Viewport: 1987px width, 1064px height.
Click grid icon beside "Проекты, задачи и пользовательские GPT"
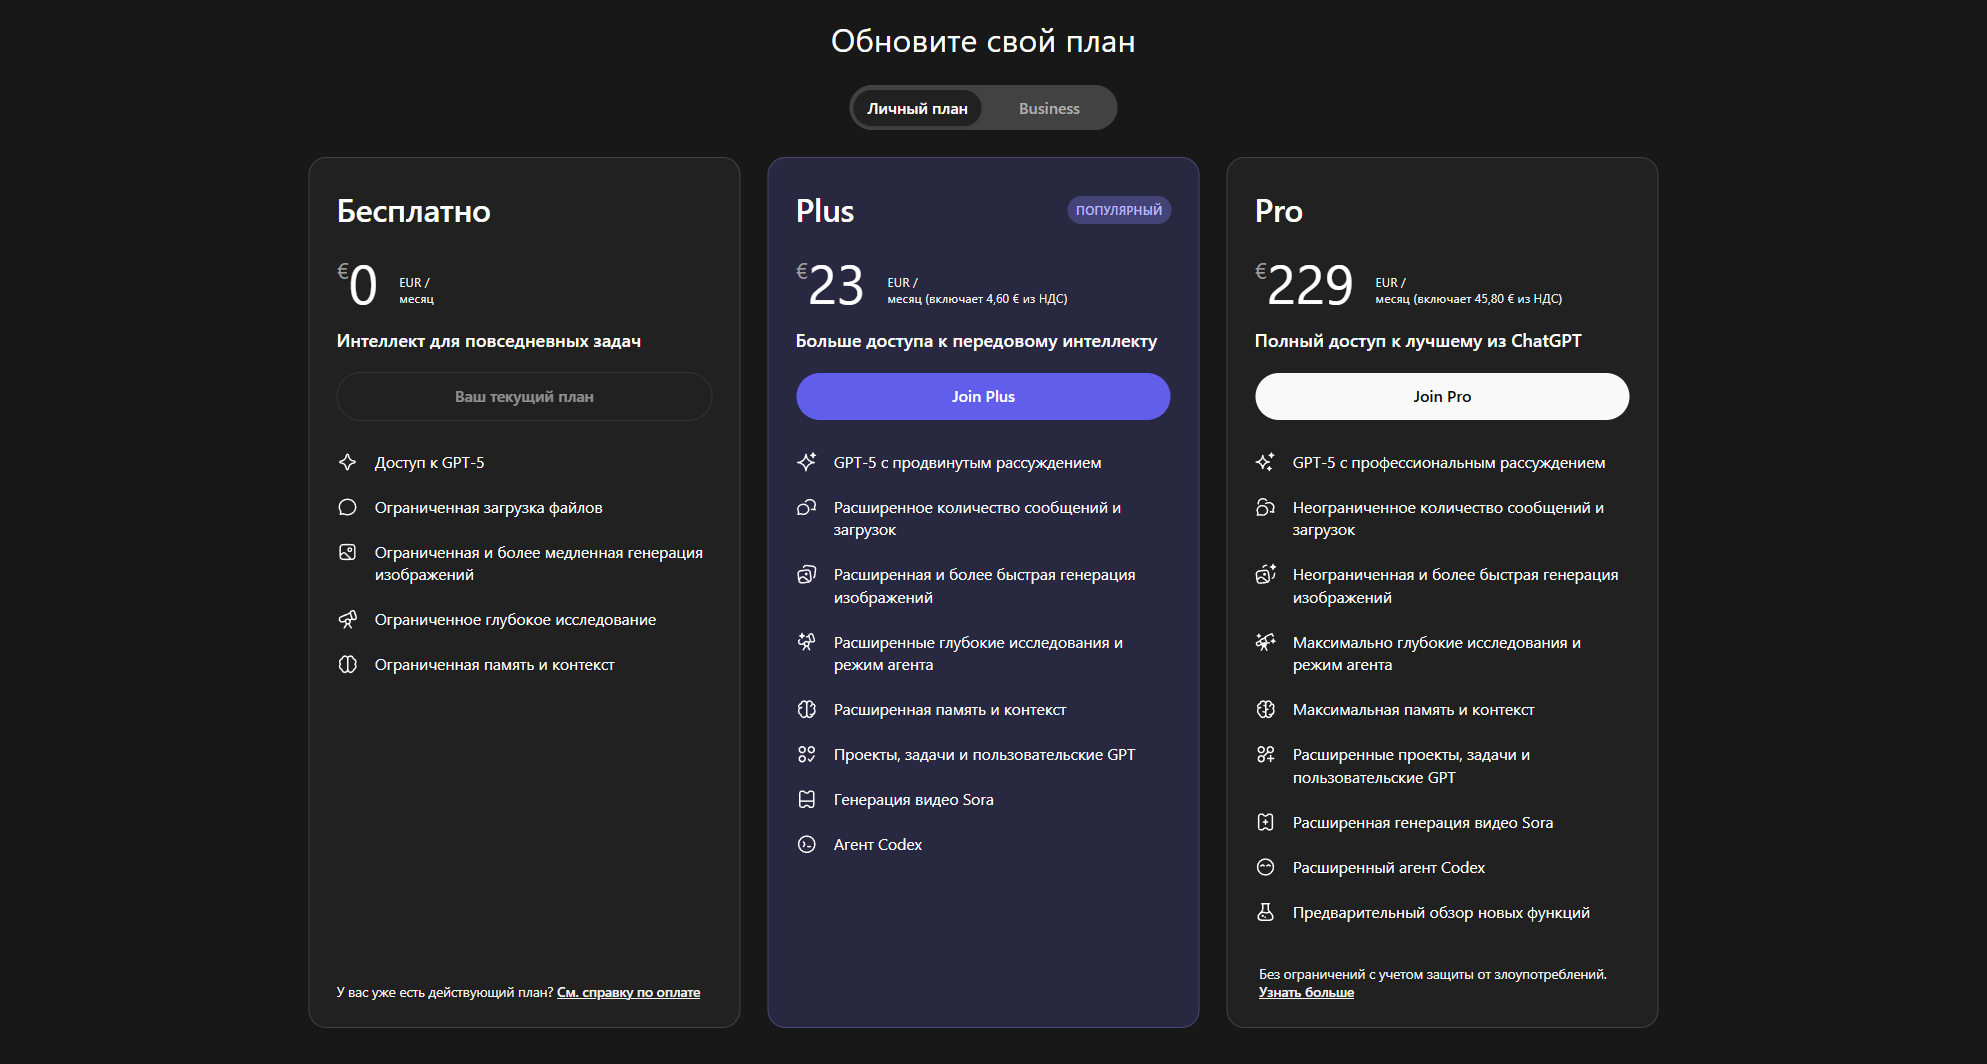click(806, 754)
